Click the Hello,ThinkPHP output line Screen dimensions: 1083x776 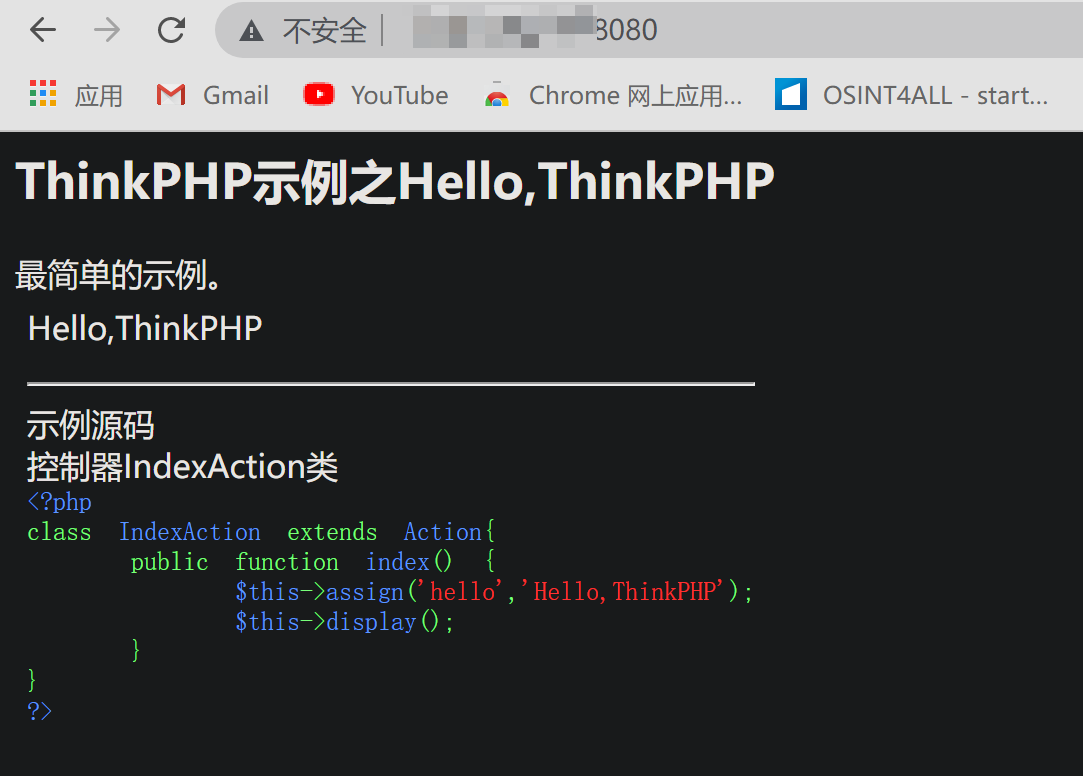click(x=145, y=328)
